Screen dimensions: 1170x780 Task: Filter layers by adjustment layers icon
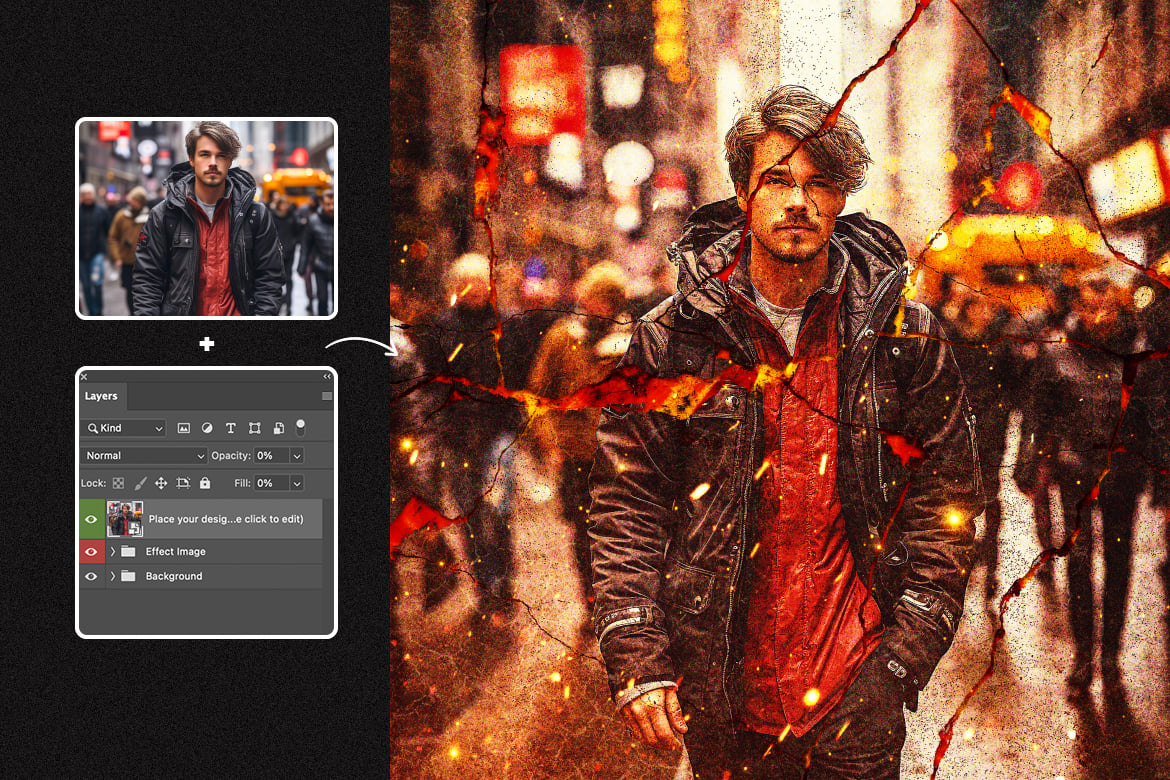pyautogui.click(x=207, y=428)
